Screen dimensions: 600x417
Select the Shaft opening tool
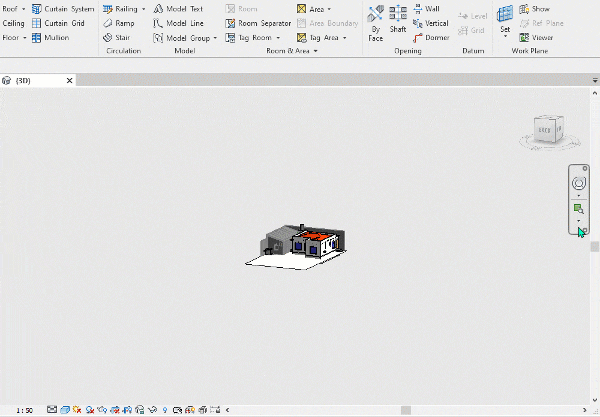point(398,19)
